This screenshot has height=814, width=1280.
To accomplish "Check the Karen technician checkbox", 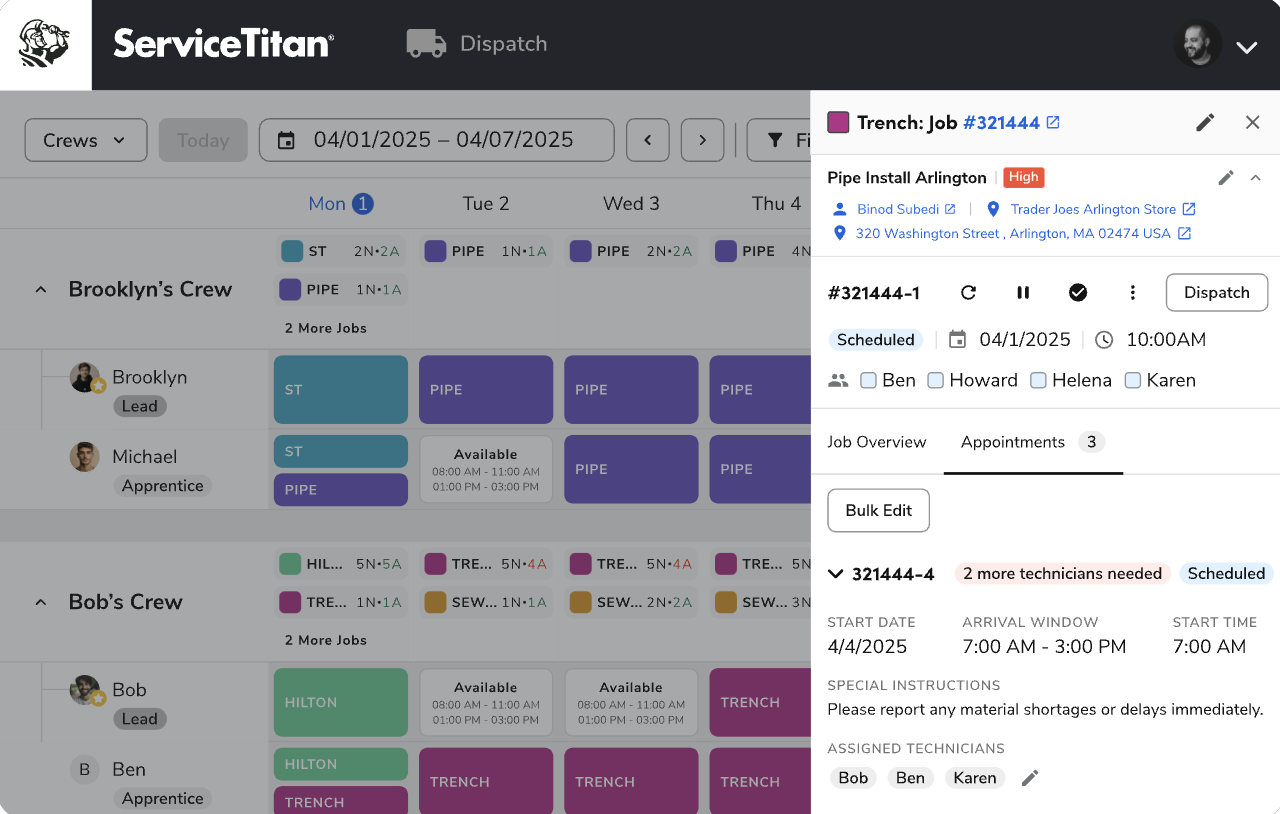I will click(x=1133, y=380).
